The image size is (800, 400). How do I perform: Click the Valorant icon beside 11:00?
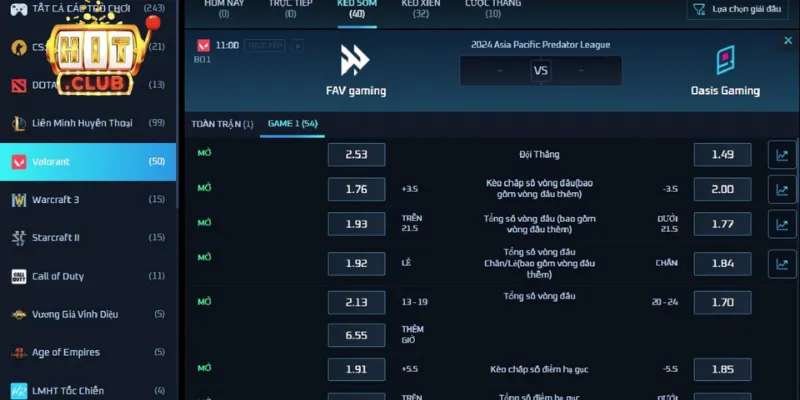204,45
